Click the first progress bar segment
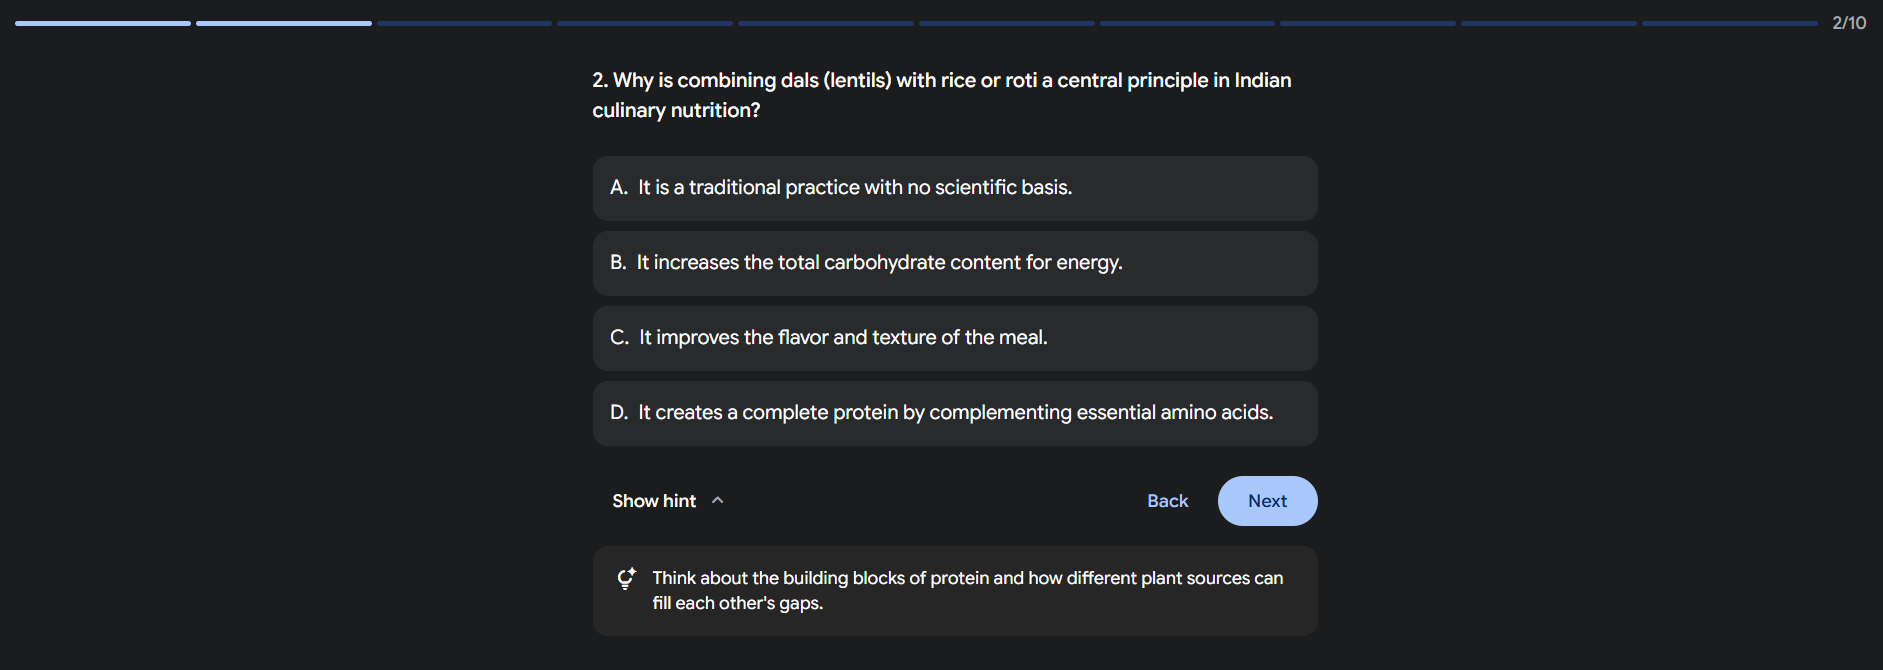This screenshot has height=670, width=1883. [102, 22]
